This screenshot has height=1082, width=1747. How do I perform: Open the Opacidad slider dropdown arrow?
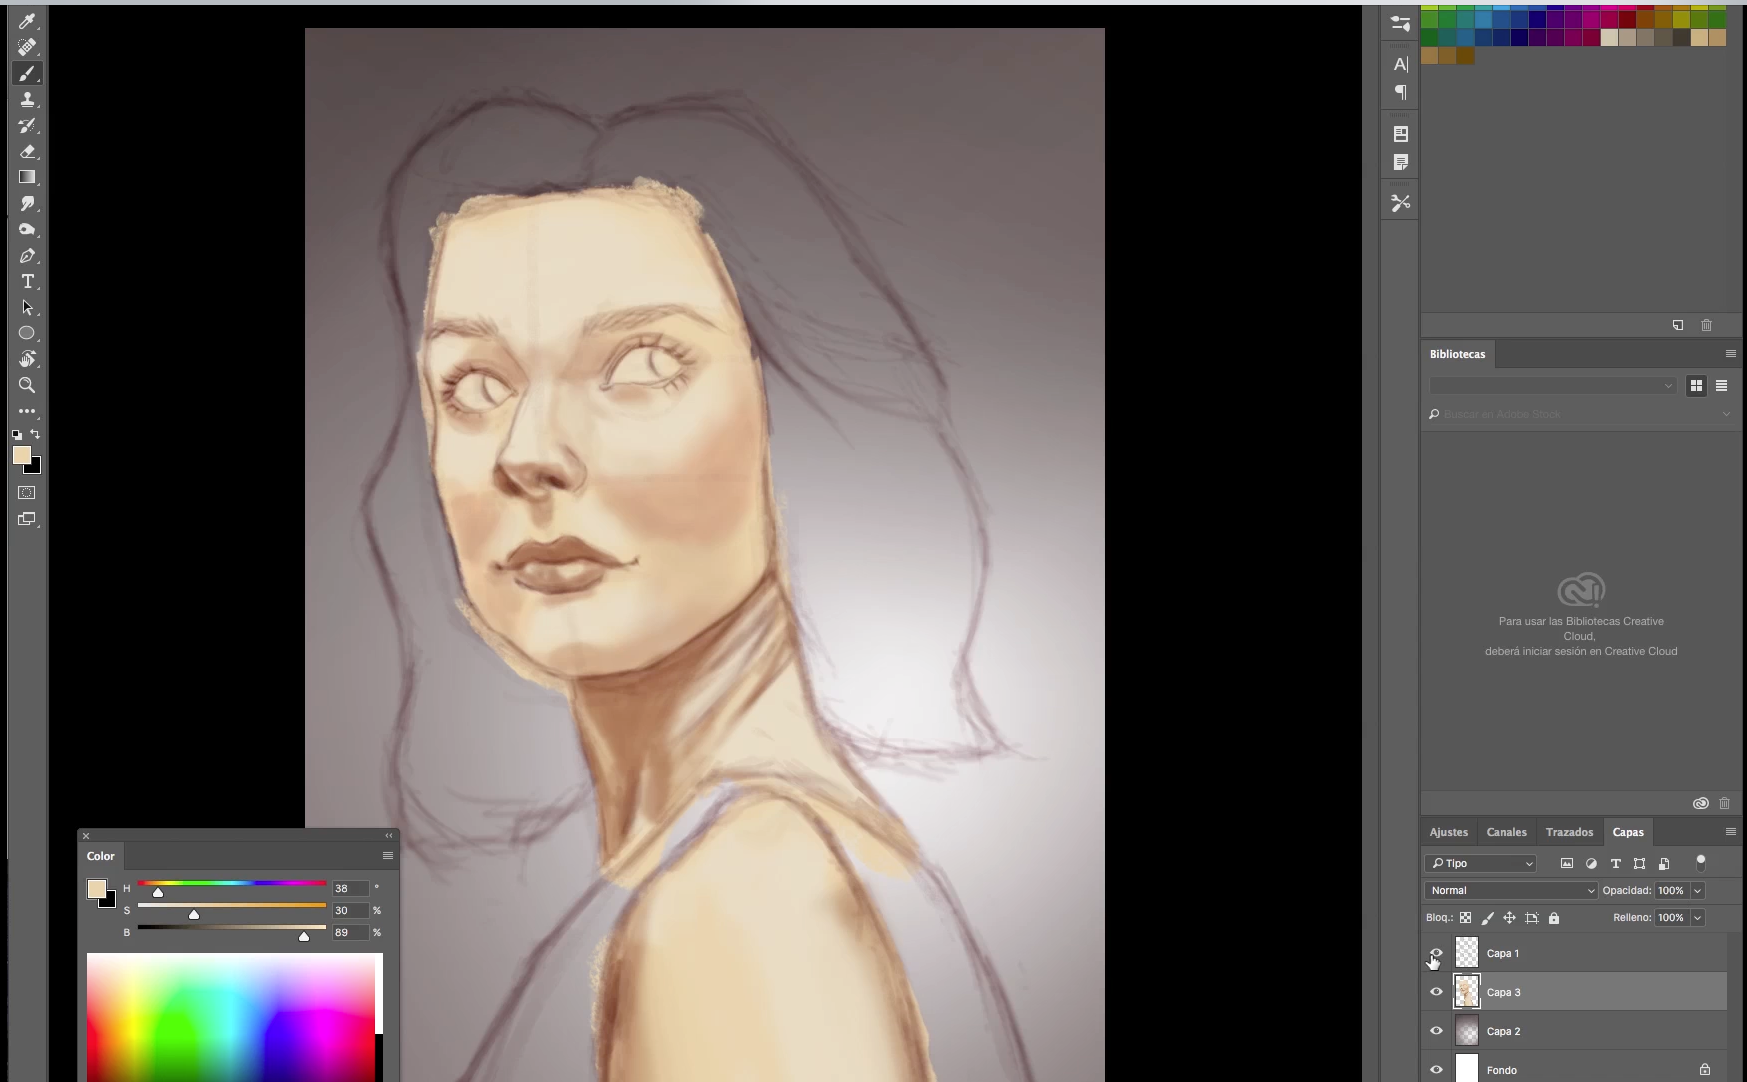tap(1697, 891)
